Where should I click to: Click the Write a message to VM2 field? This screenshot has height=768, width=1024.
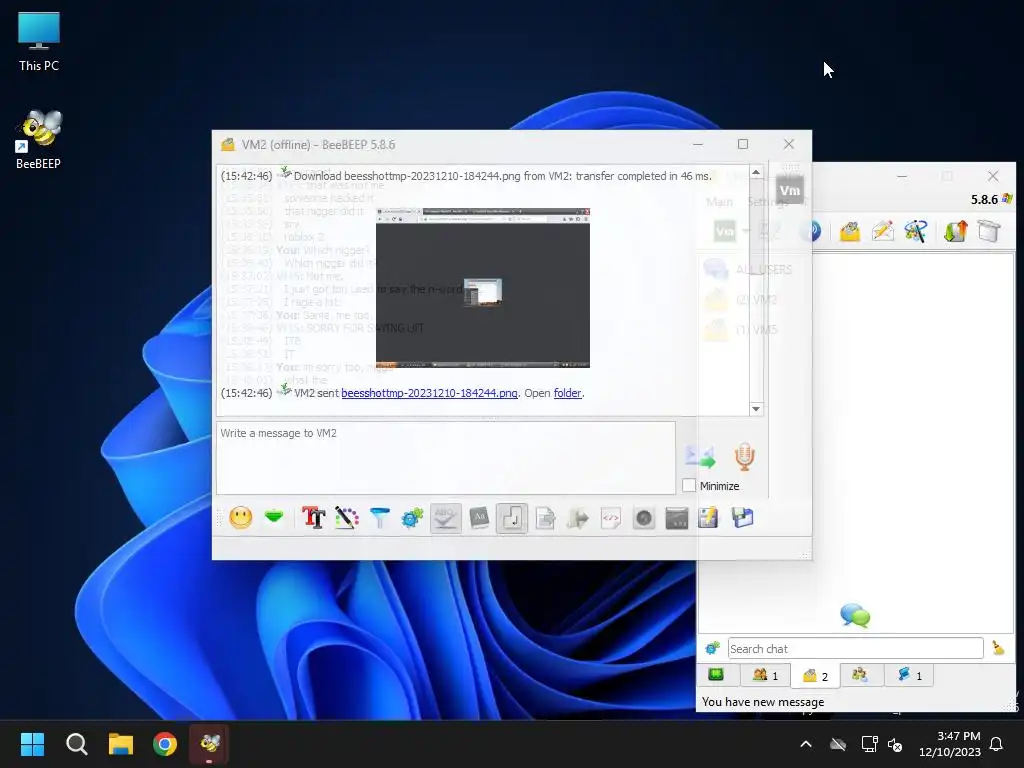pos(446,458)
